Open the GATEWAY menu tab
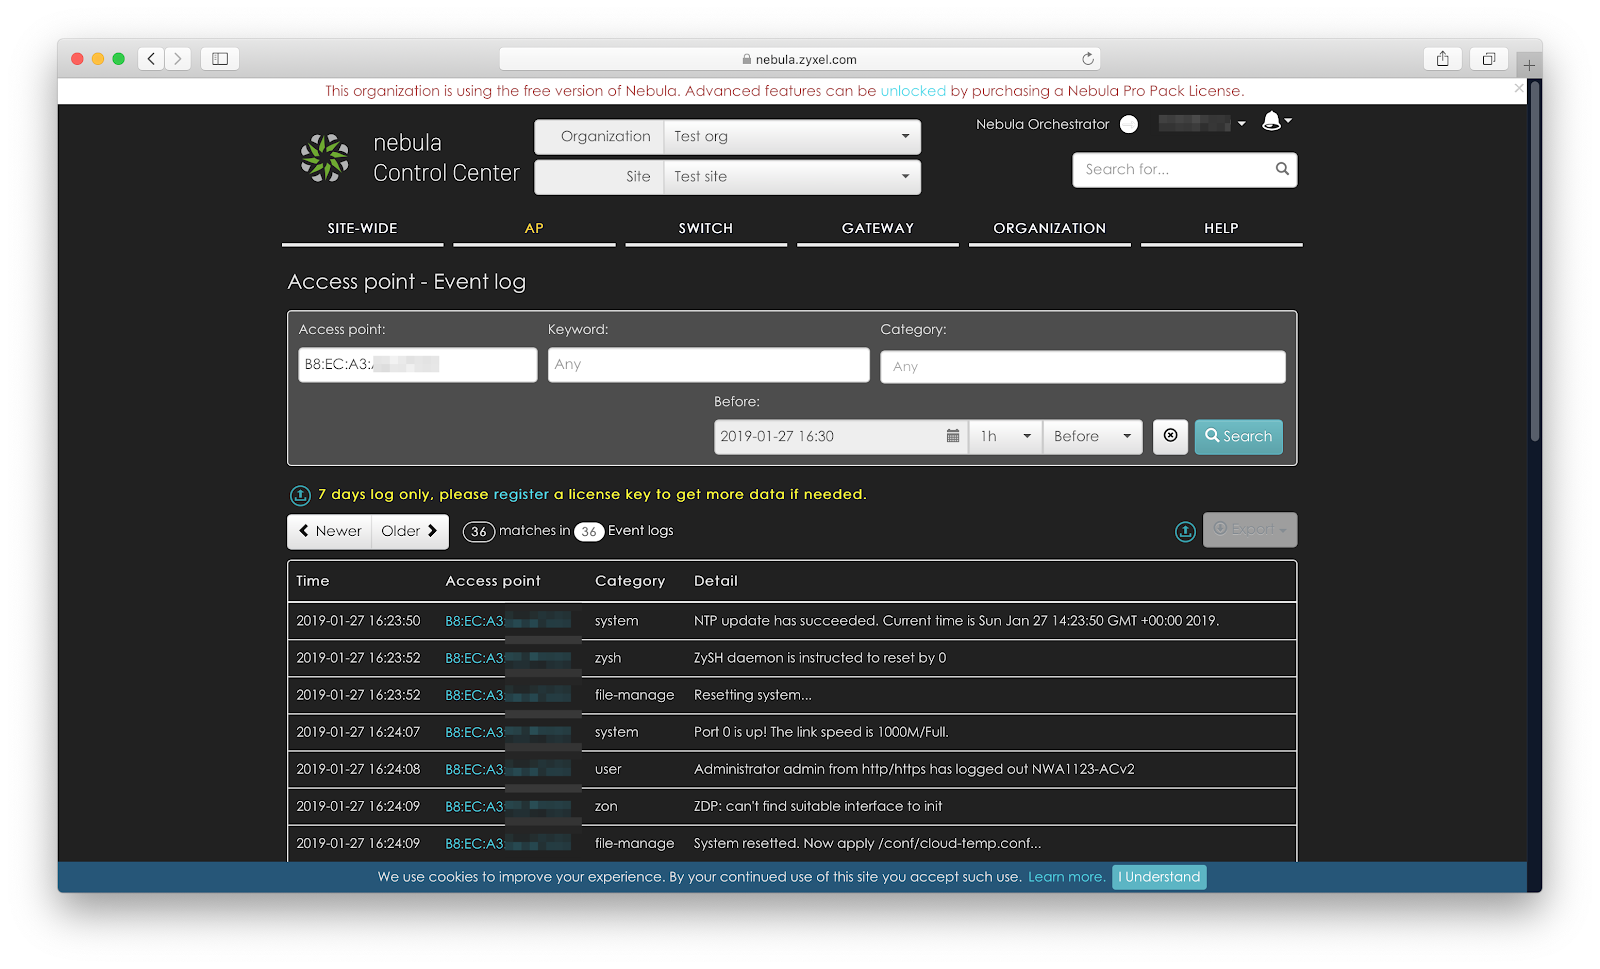The width and height of the screenshot is (1600, 969). pos(877,228)
